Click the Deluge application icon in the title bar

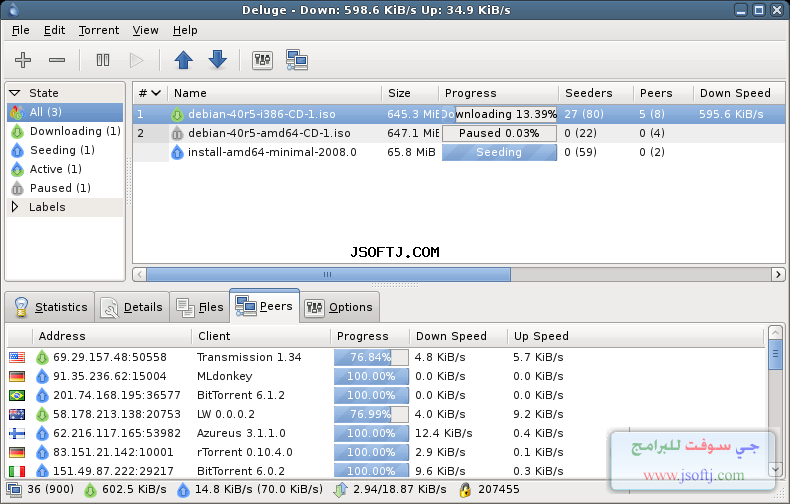click(x=13, y=10)
